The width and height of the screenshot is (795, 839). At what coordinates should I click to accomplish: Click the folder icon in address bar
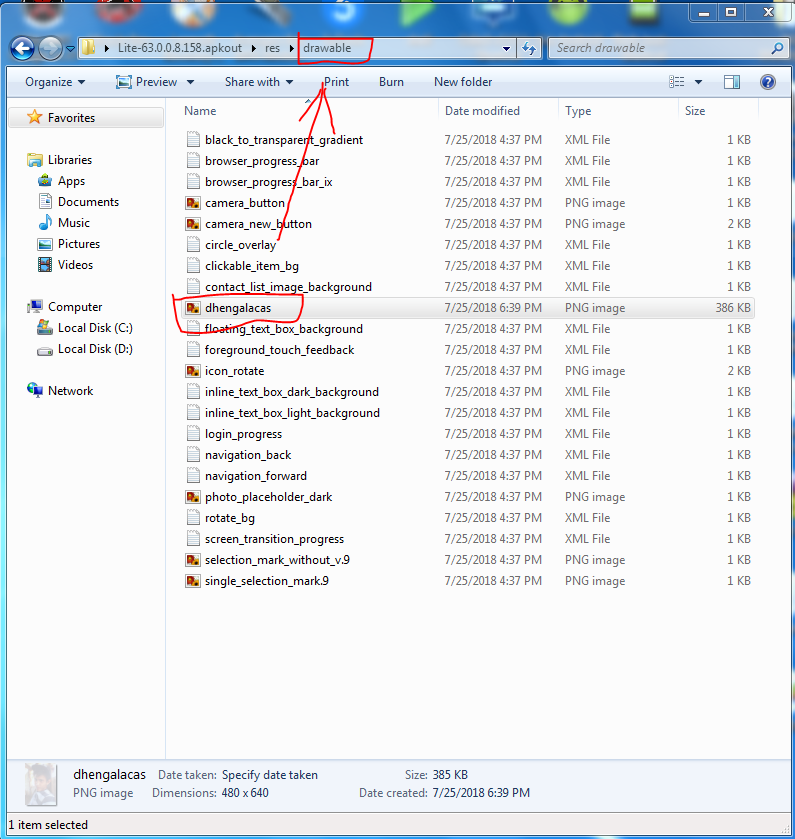(x=88, y=48)
